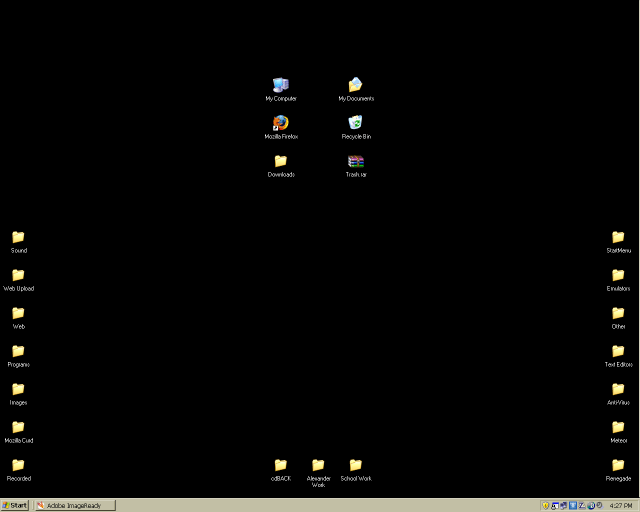Screen dimensions: 640x512
Task: Select the Emulators folder
Action: [618, 276]
